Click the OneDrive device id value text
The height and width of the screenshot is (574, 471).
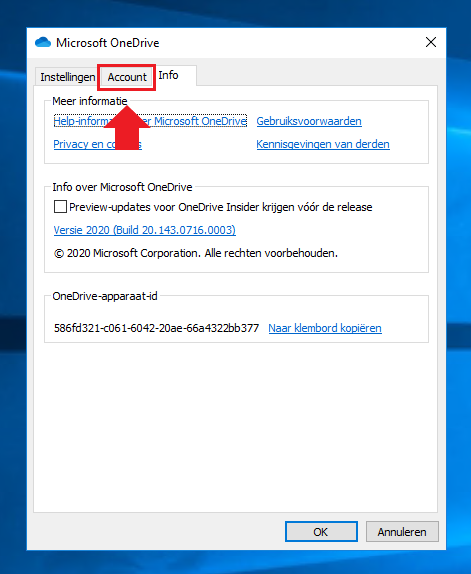point(156,328)
